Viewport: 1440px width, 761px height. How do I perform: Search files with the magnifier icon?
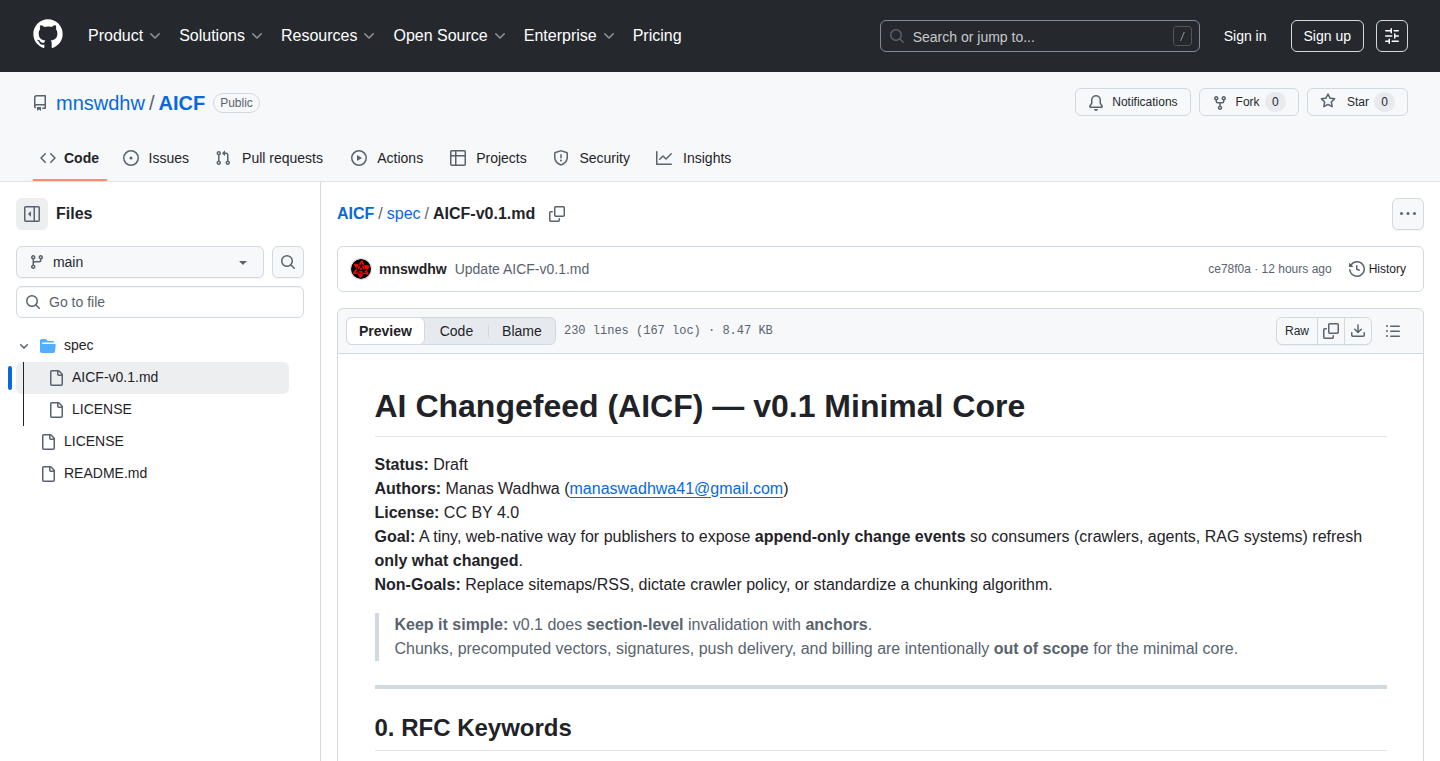click(288, 262)
